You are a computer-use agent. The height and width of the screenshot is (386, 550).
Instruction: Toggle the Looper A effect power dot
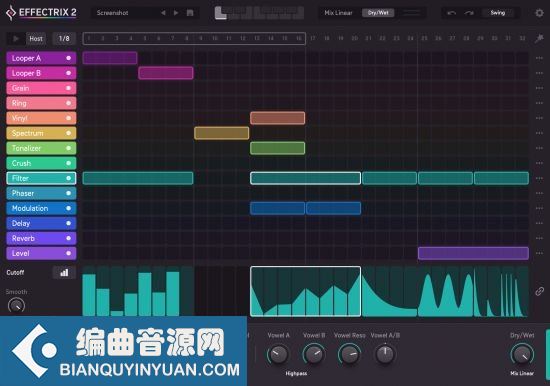69,58
